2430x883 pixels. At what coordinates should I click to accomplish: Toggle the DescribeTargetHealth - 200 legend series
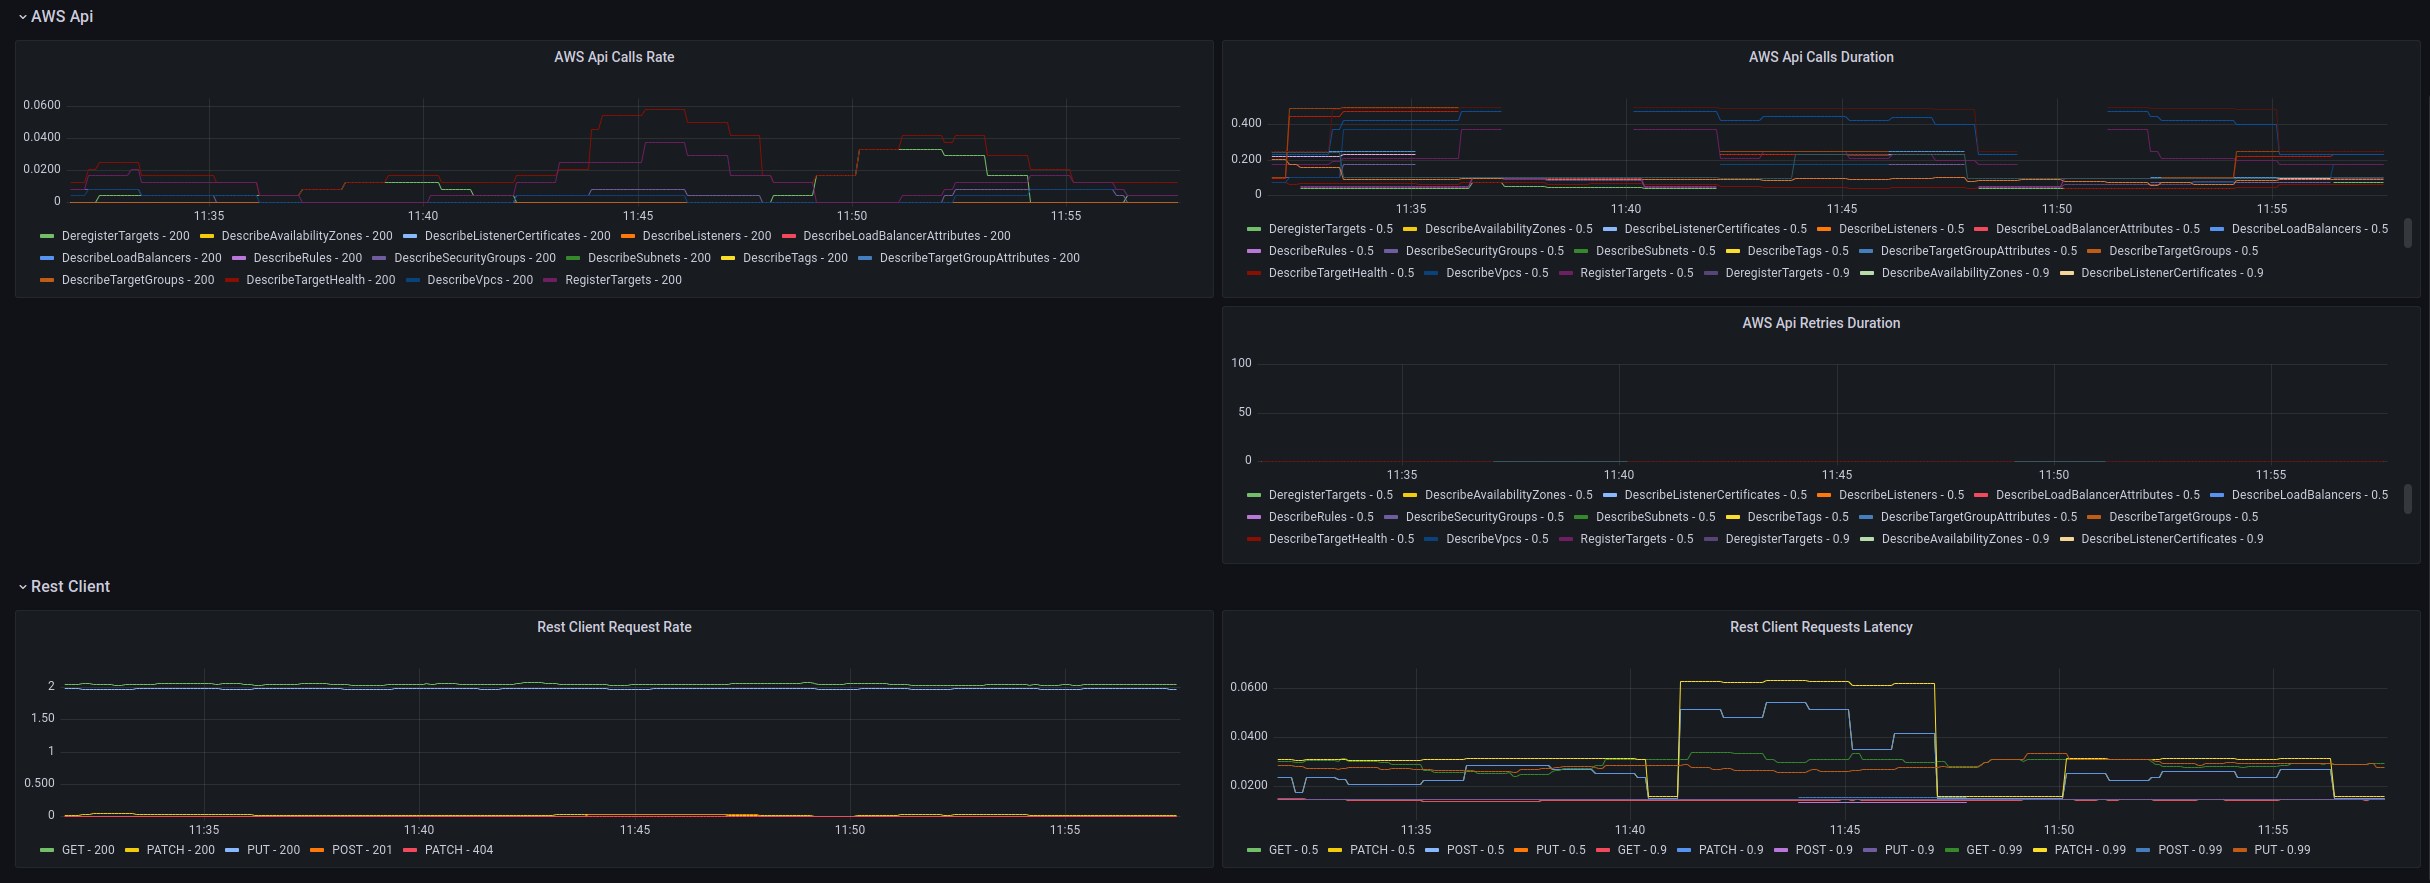[320, 280]
